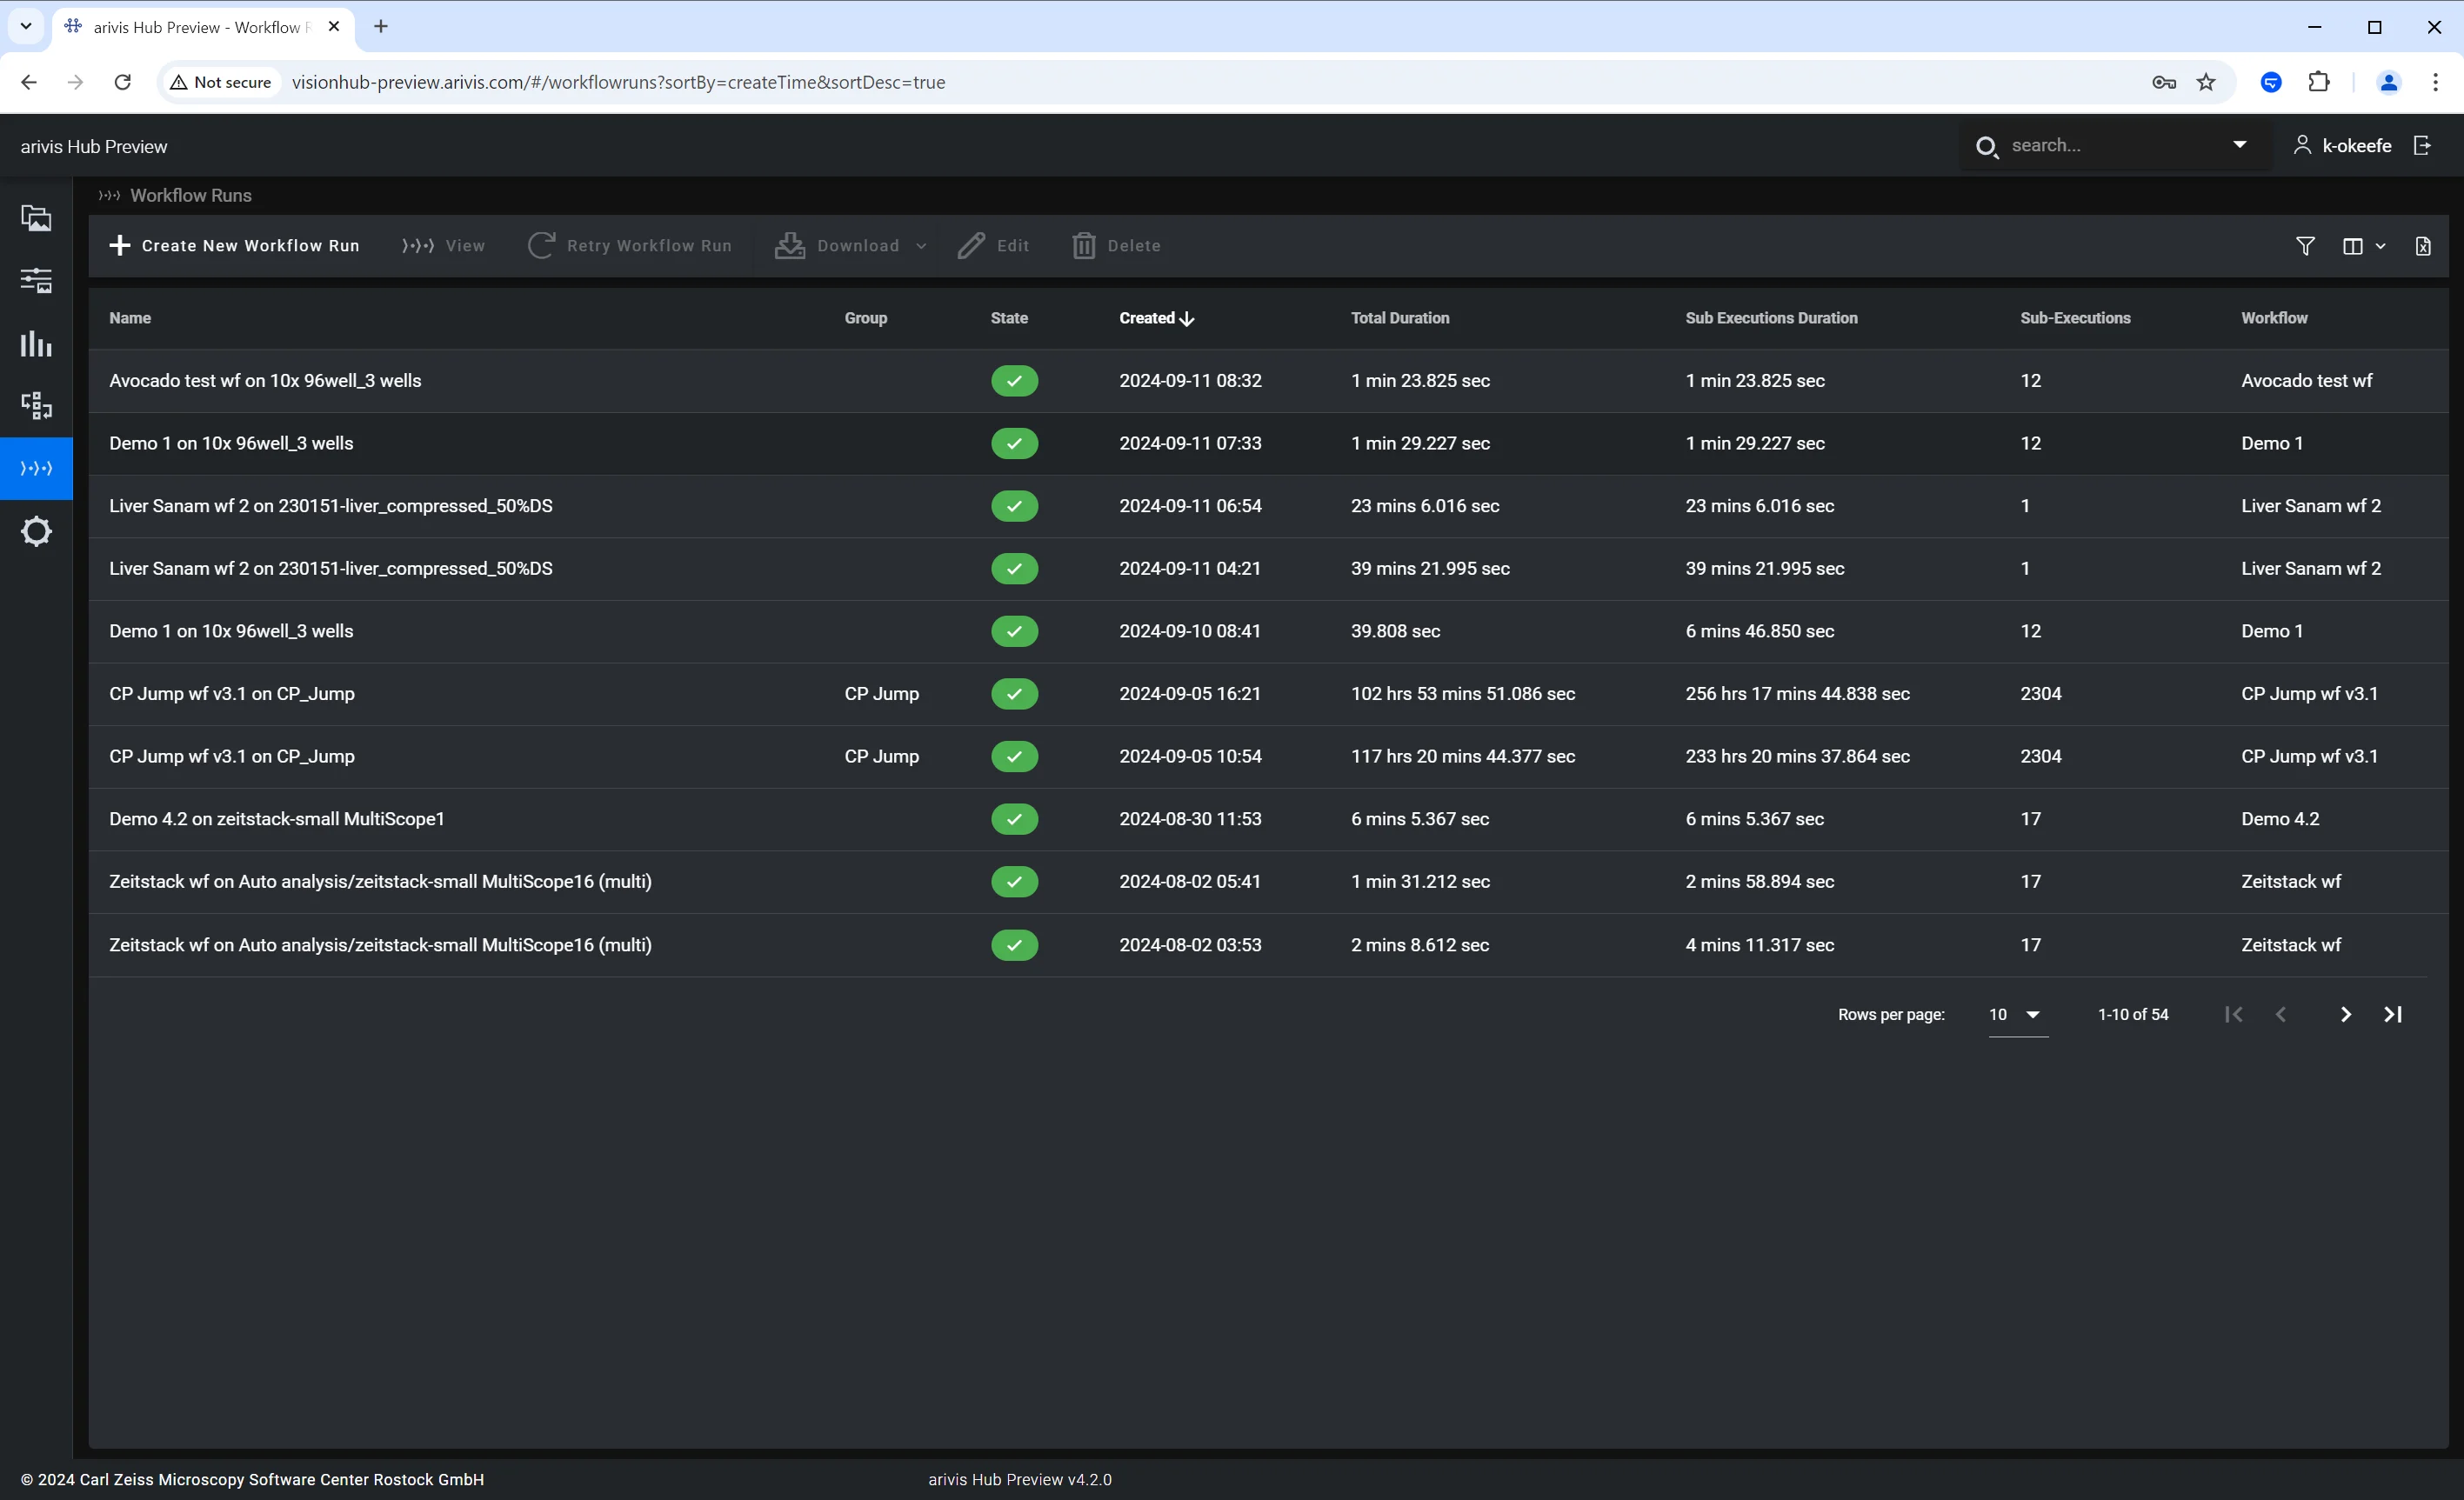Toggle the Created sort direction arrow
Image resolution: width=2464 pixels, height=1500 pixels.
point(1187,319)
